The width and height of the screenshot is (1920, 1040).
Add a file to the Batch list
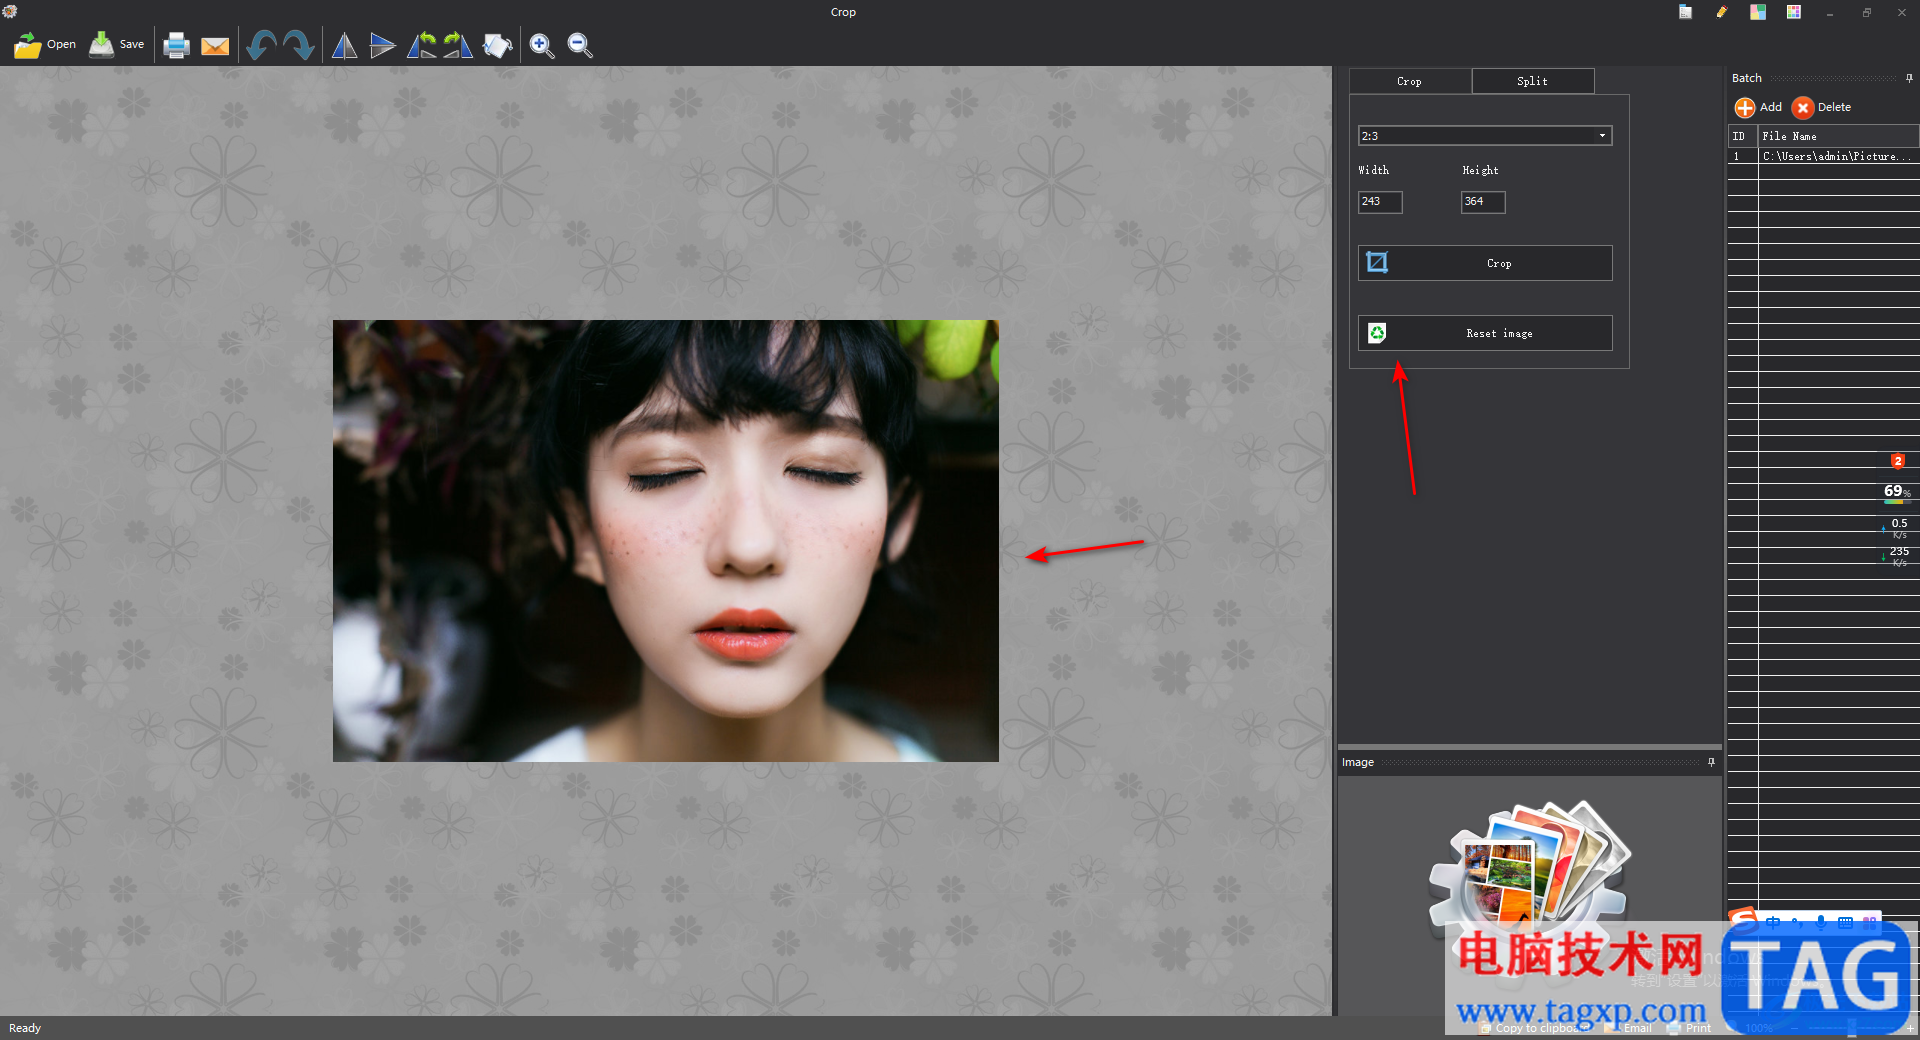pos(1758,107)
